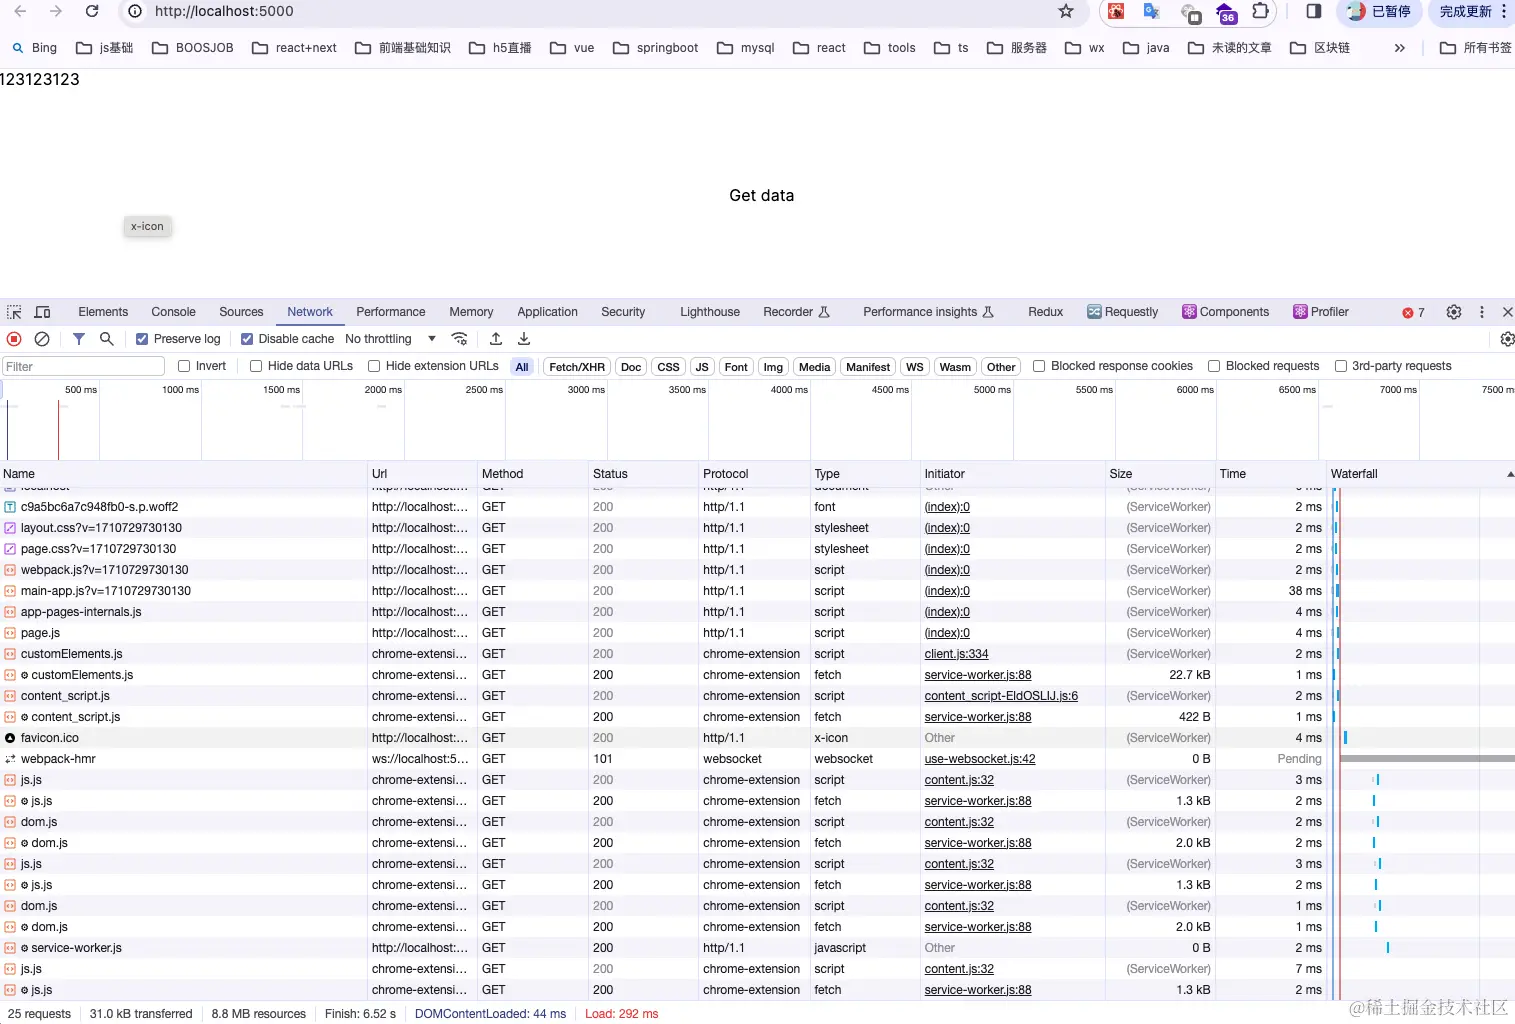Open network conditions wifi icon

(459, 339)
